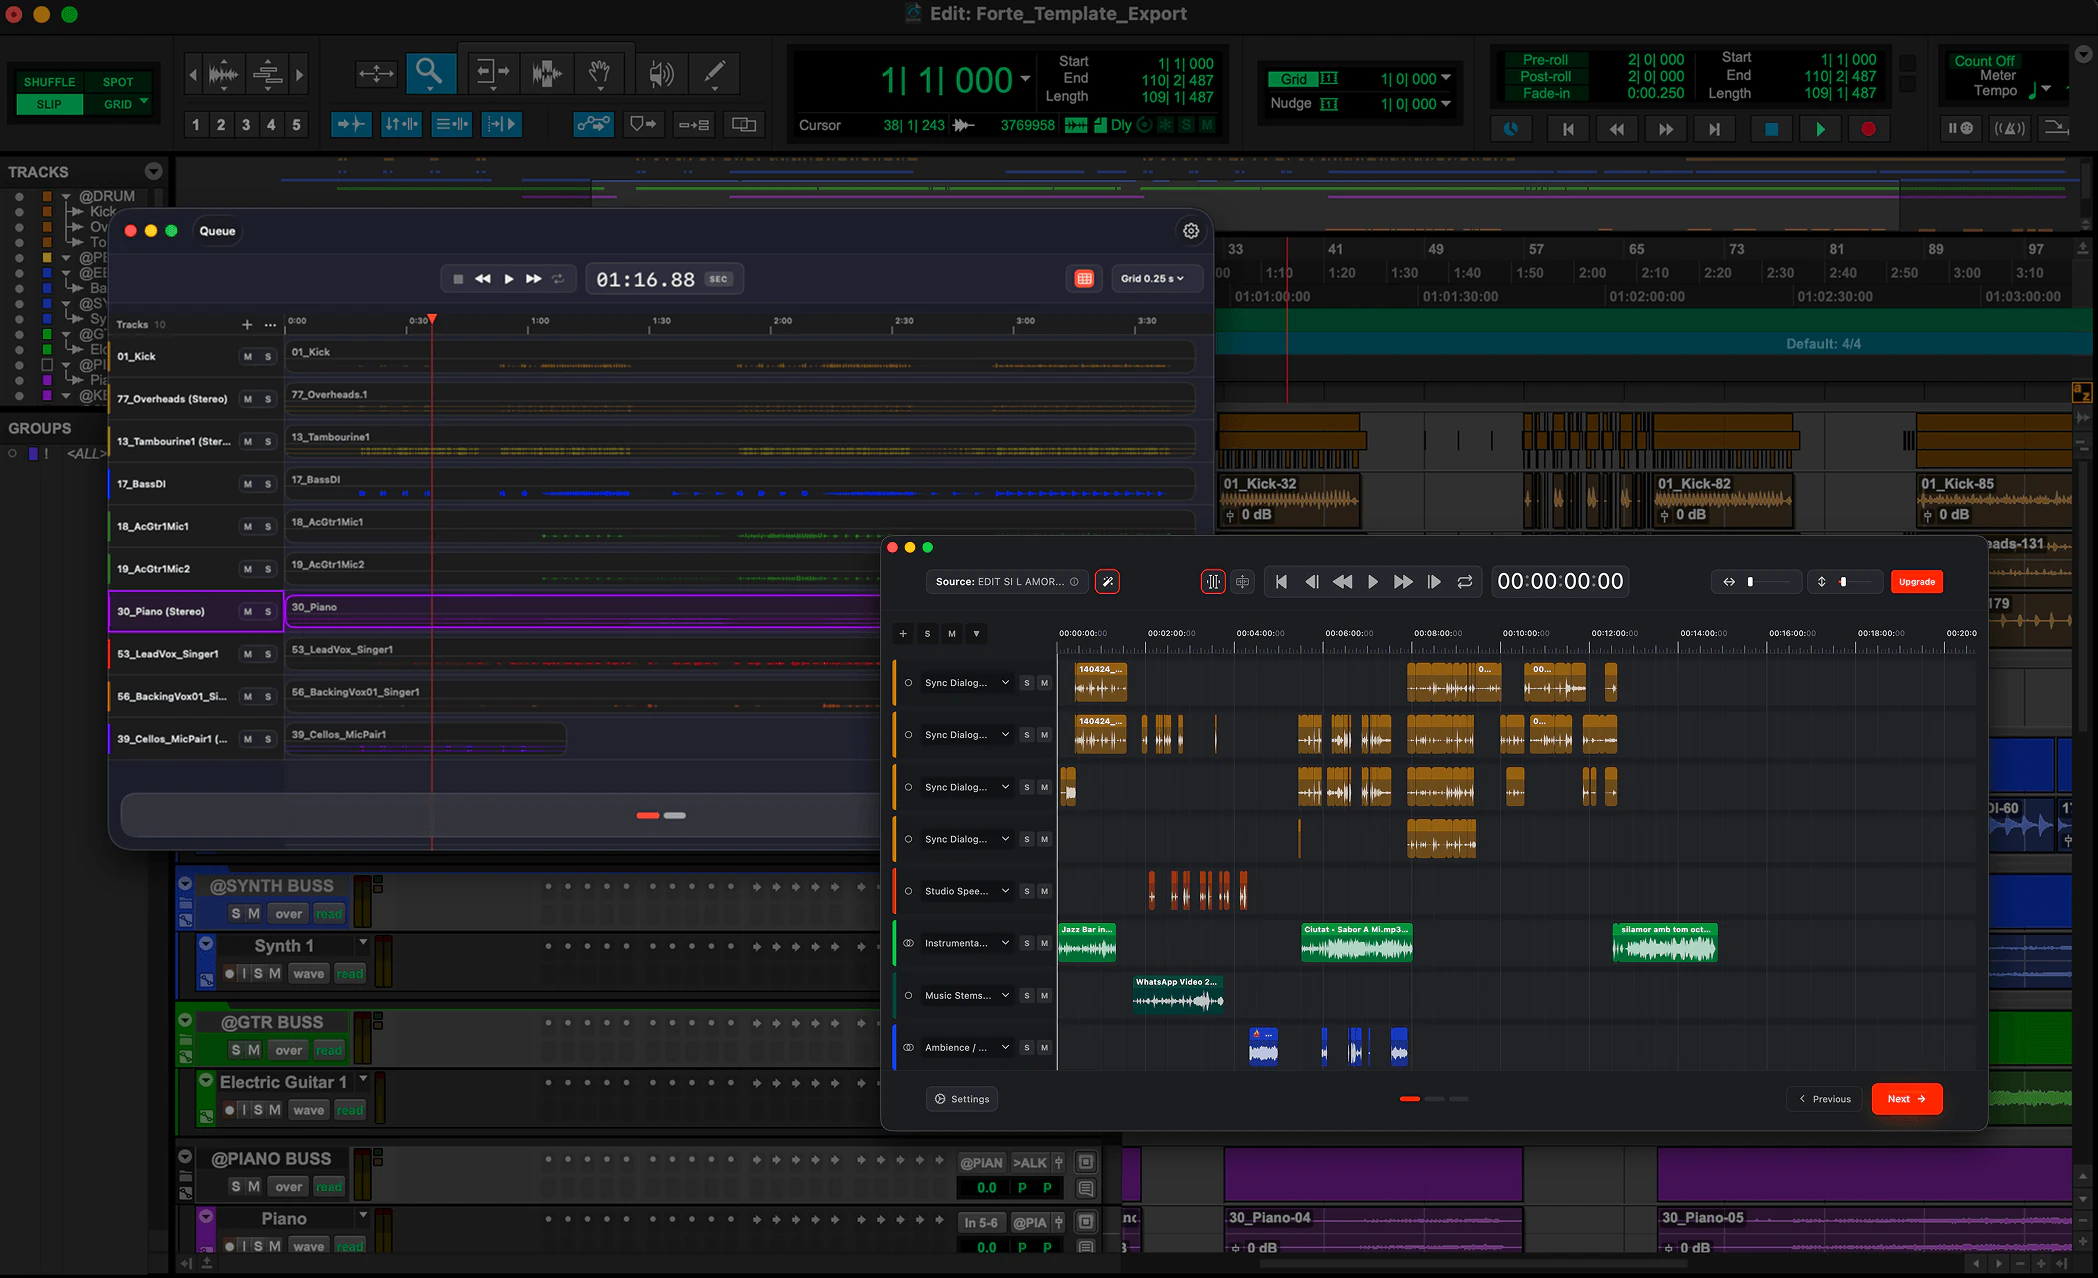Click the Queue title label
The image size is (2098, 1278).
pyautogui.click(x=217, y=231)
